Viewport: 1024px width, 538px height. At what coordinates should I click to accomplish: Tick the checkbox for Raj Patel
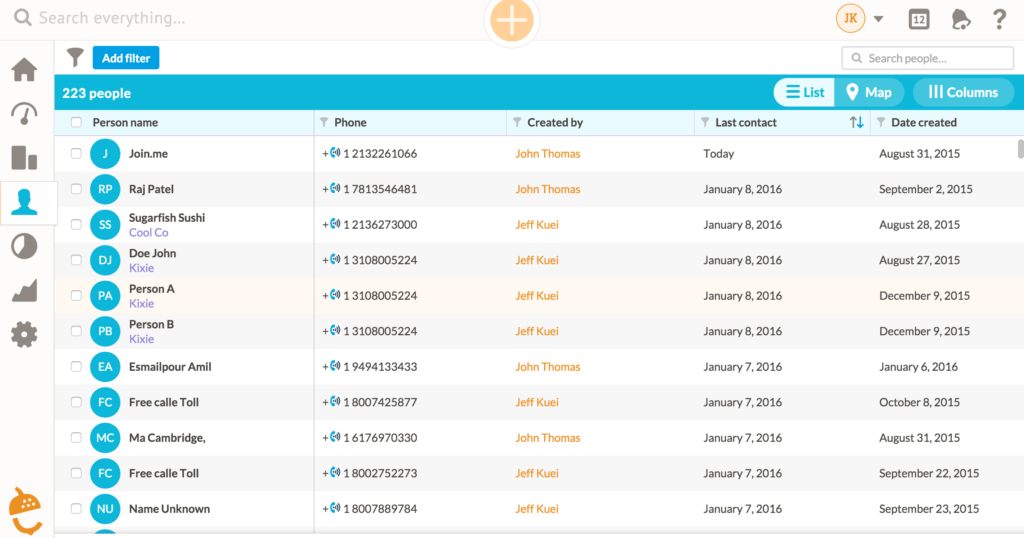point(76,189)
